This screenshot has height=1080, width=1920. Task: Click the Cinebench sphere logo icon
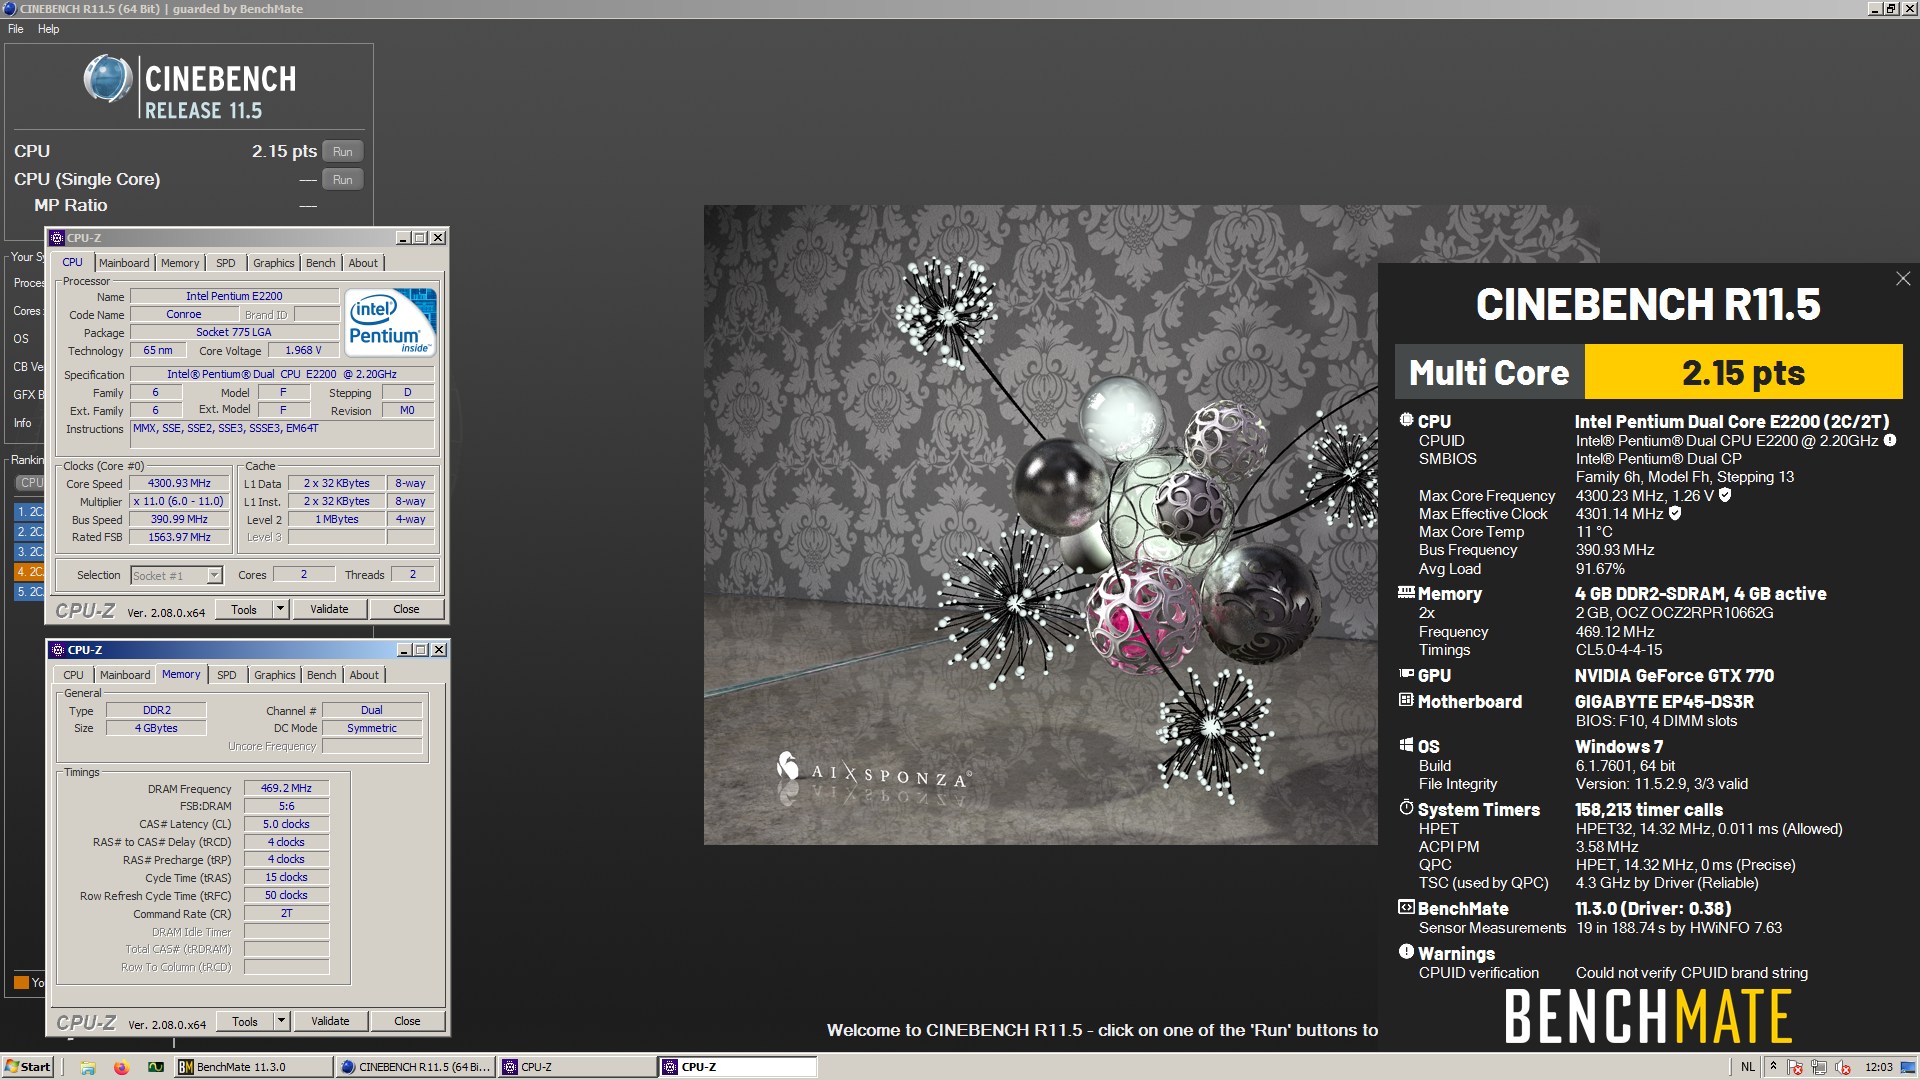107,80
